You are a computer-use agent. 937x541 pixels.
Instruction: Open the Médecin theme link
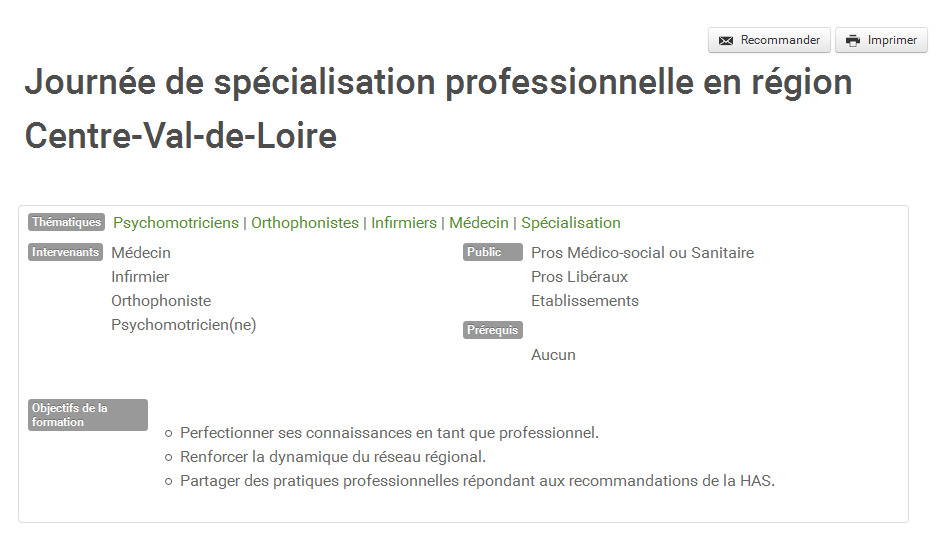(x=479, y=223)
